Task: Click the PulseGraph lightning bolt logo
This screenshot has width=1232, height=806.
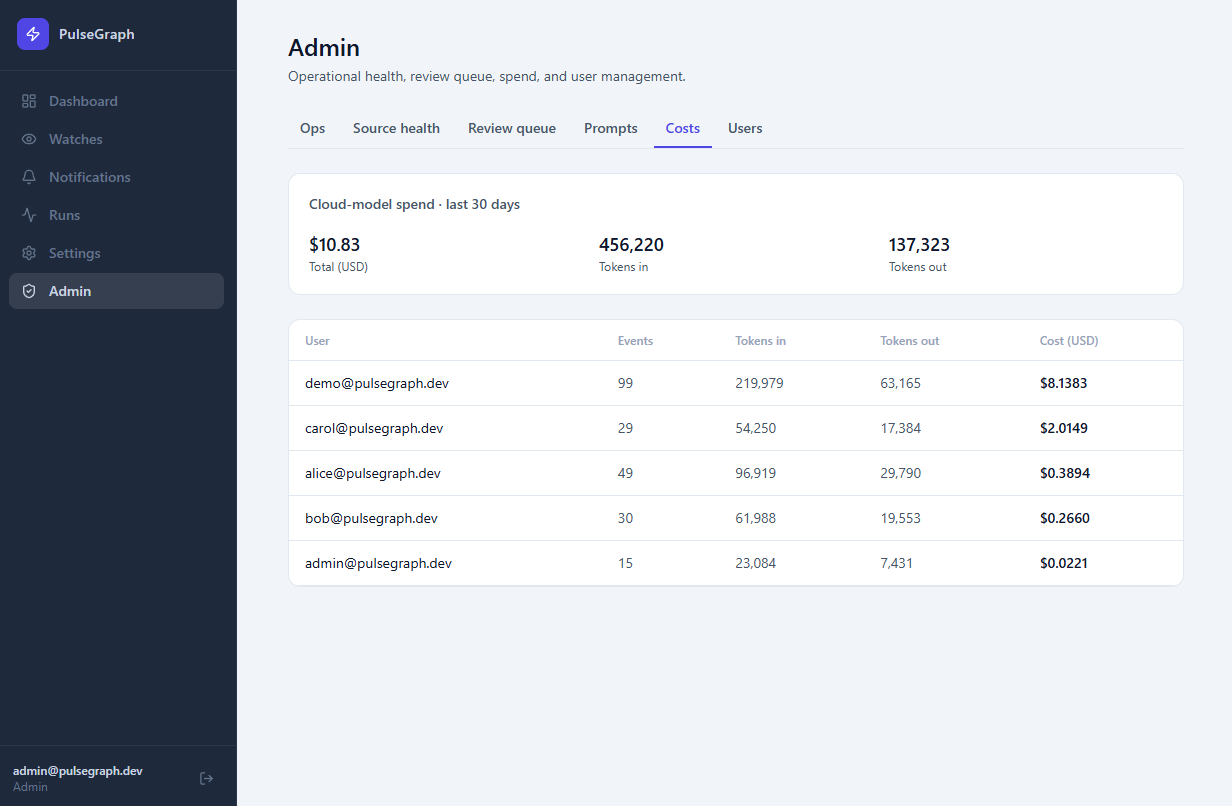Action: coord(33,34)
